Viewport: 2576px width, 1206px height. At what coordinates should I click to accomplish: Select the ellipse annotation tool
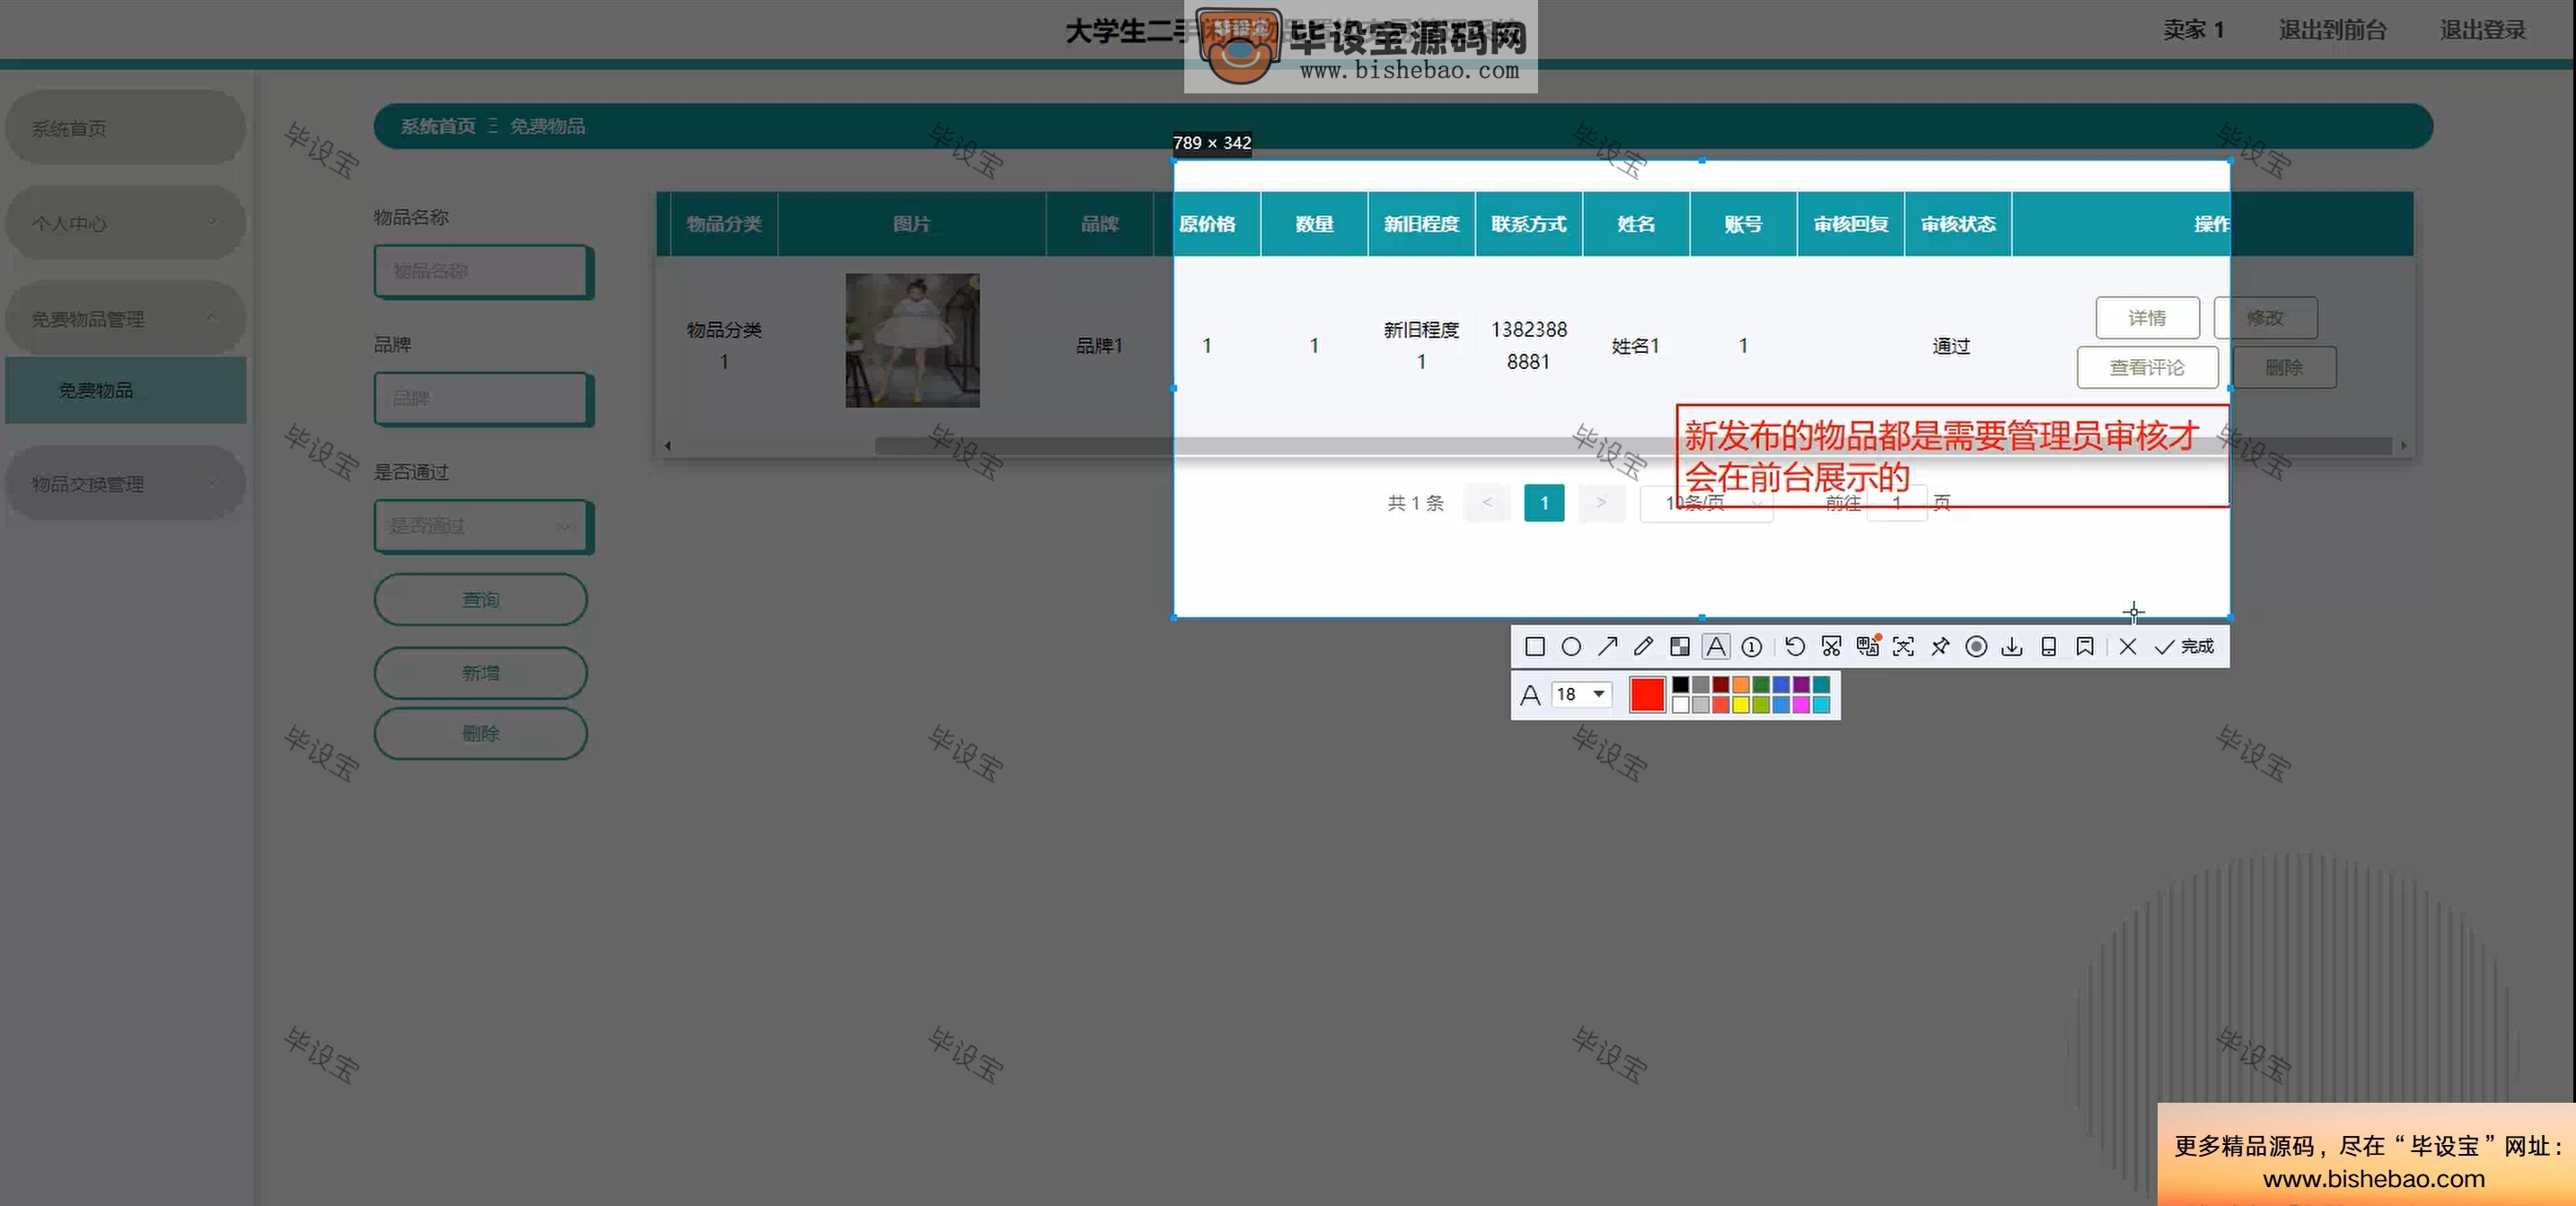[1571, 647]
